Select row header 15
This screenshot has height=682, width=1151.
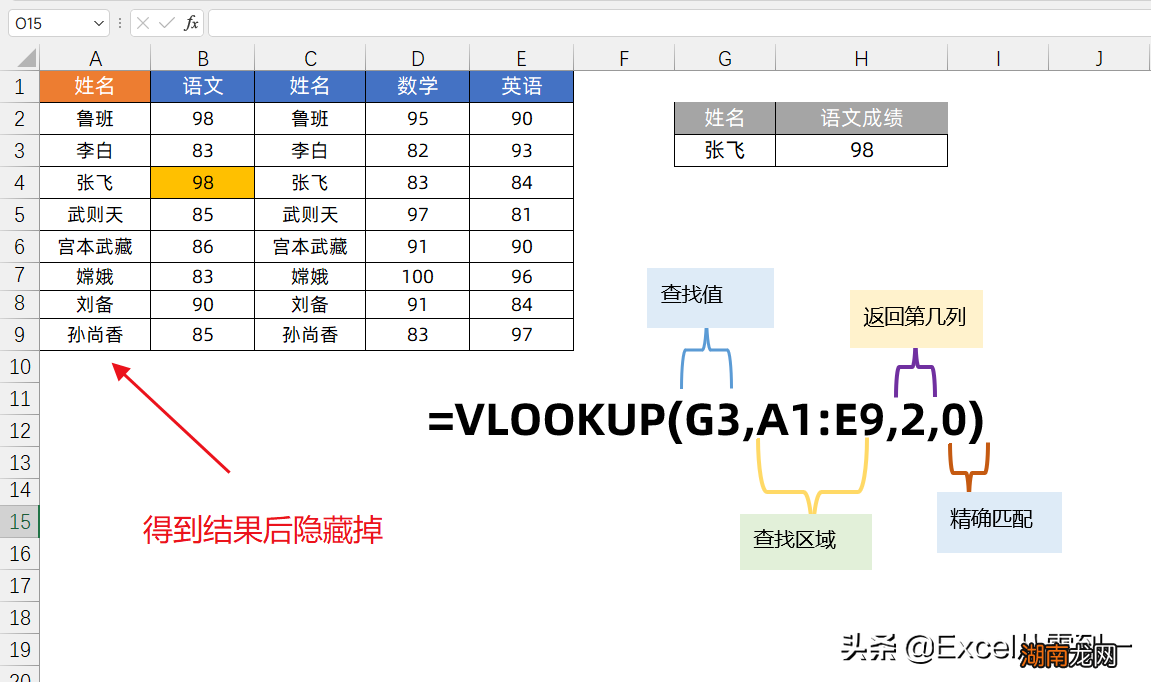(18, 522)
